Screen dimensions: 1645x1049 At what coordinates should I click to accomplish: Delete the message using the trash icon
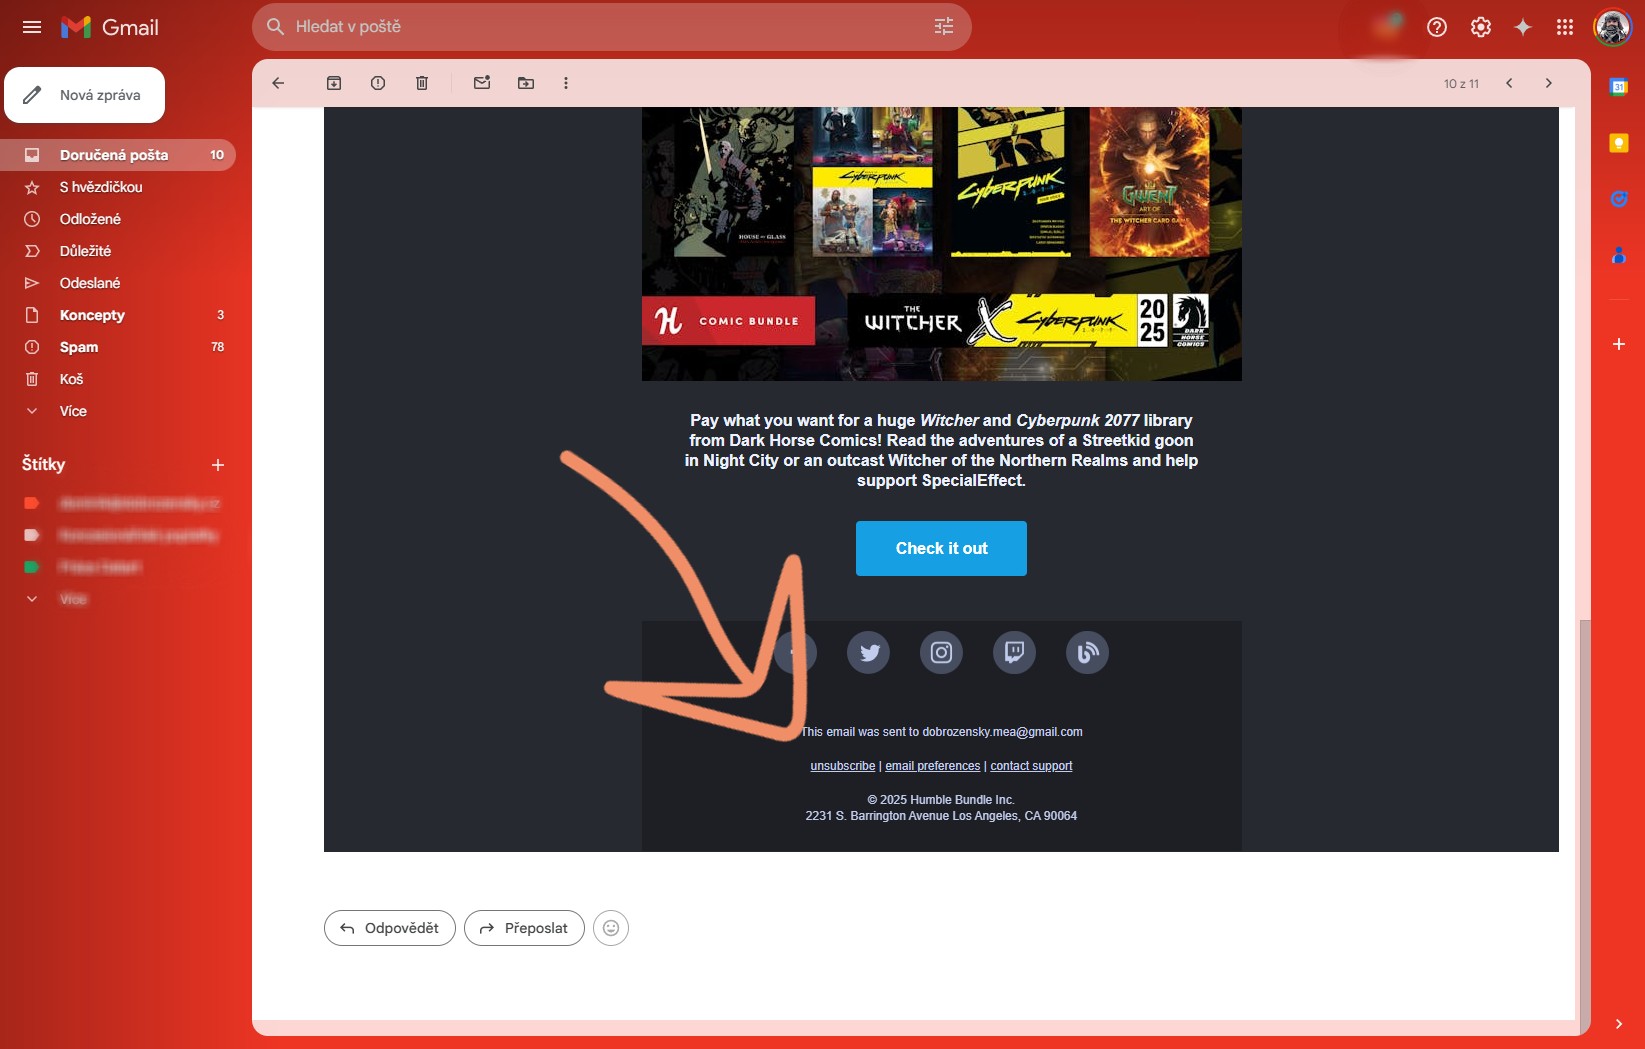[x=421, y=83]
